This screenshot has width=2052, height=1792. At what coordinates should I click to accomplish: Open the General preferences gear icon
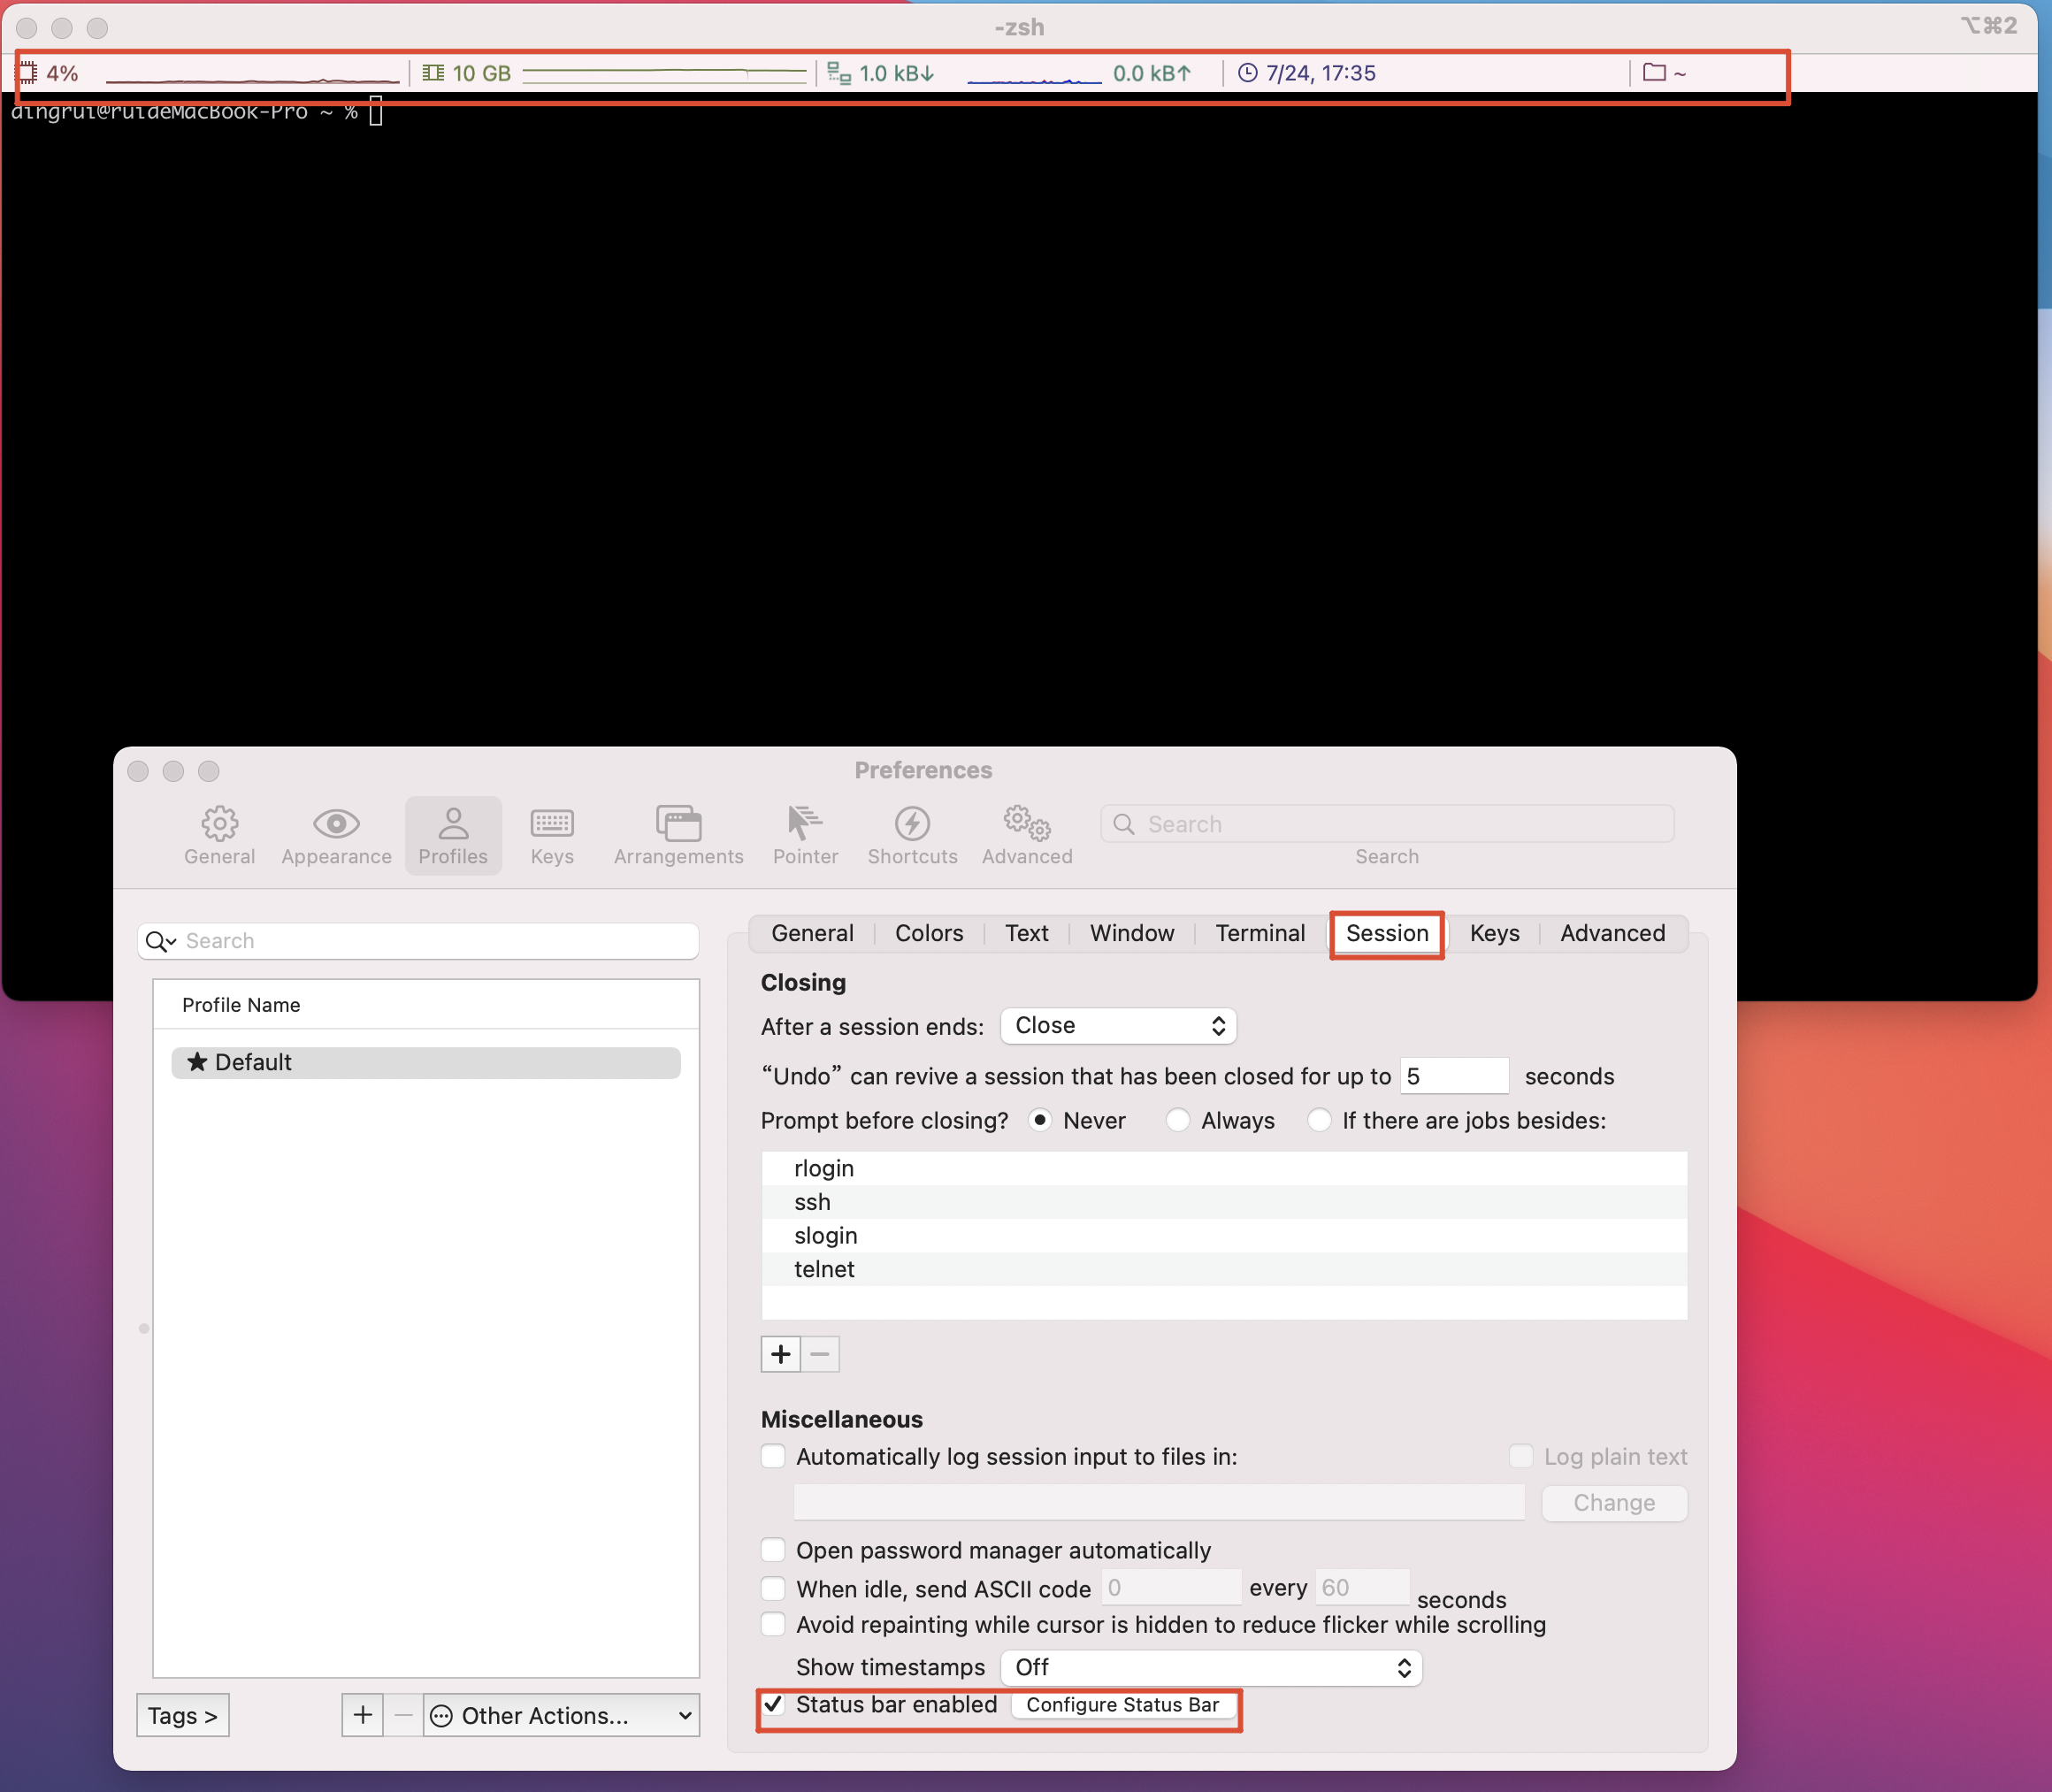pos(219,824)
